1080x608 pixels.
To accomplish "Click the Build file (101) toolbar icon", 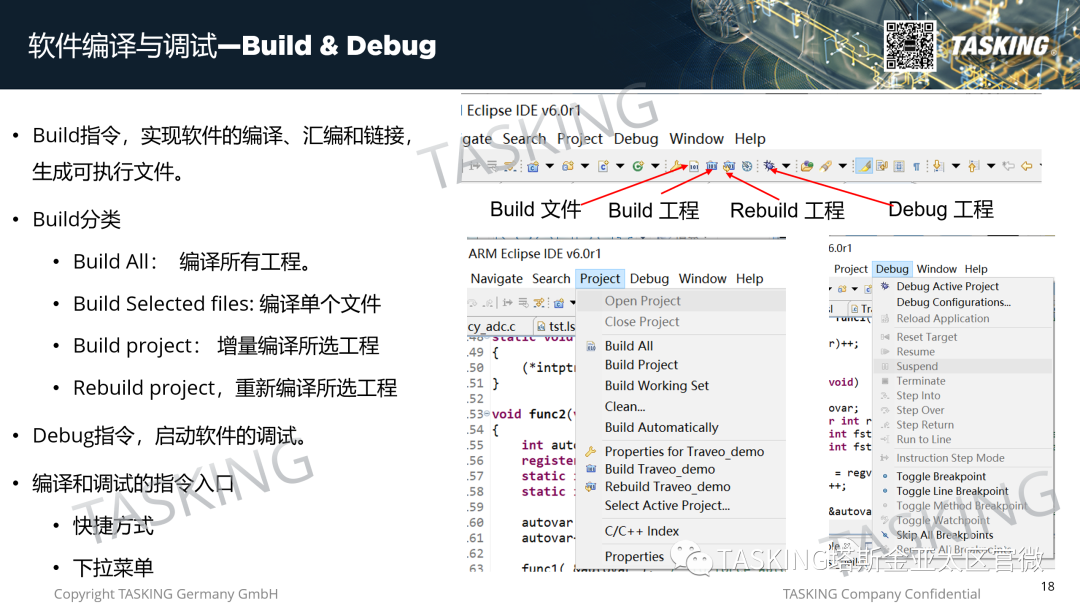I will [694, 166].
